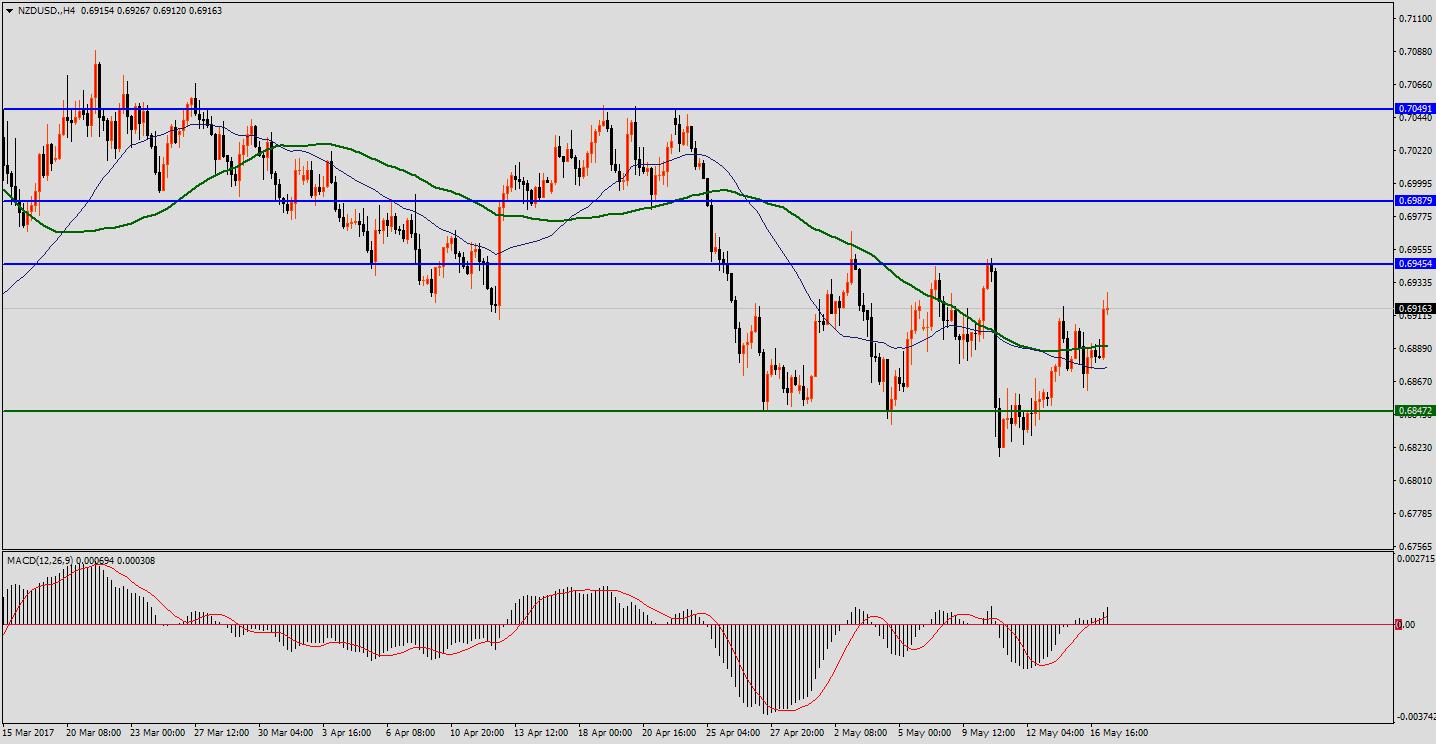Select the blue 0.69879 price level label
The width and height of the screenshot is (1436, 744).
(1415, 201)
